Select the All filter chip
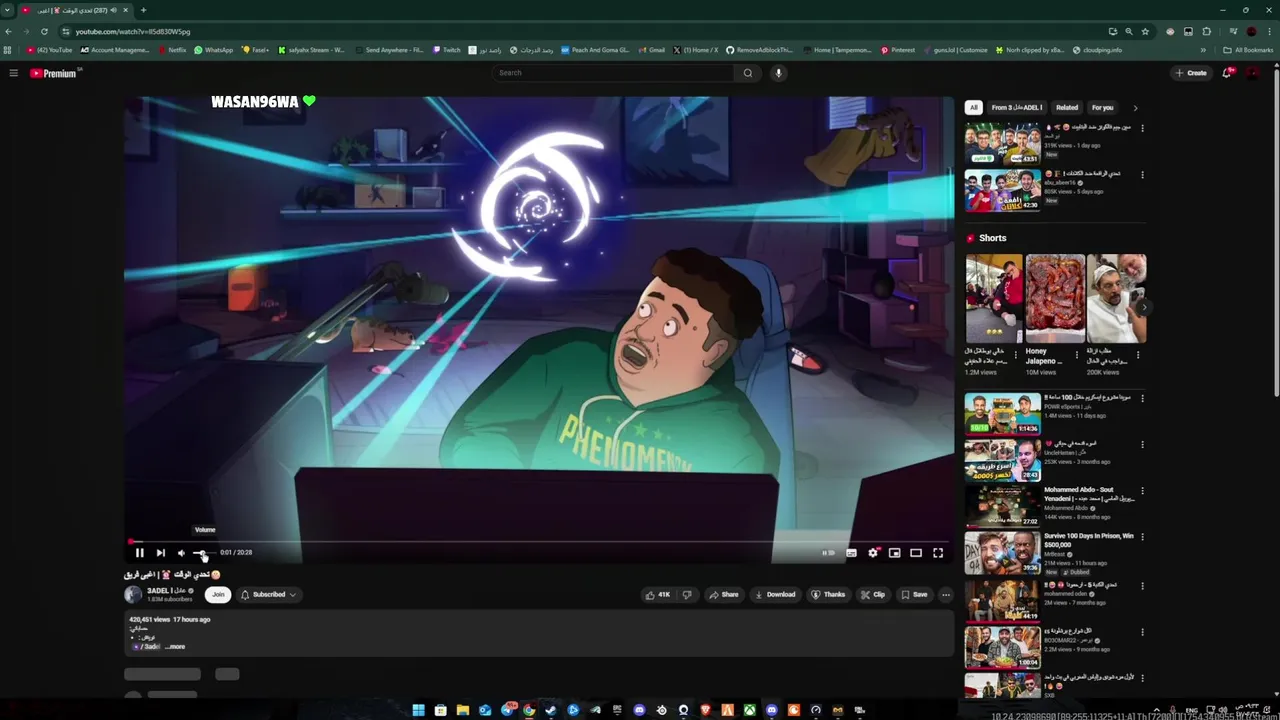The width and height of the screenshot is (1280, 720). pyautogui.click(x=973, y=107)
